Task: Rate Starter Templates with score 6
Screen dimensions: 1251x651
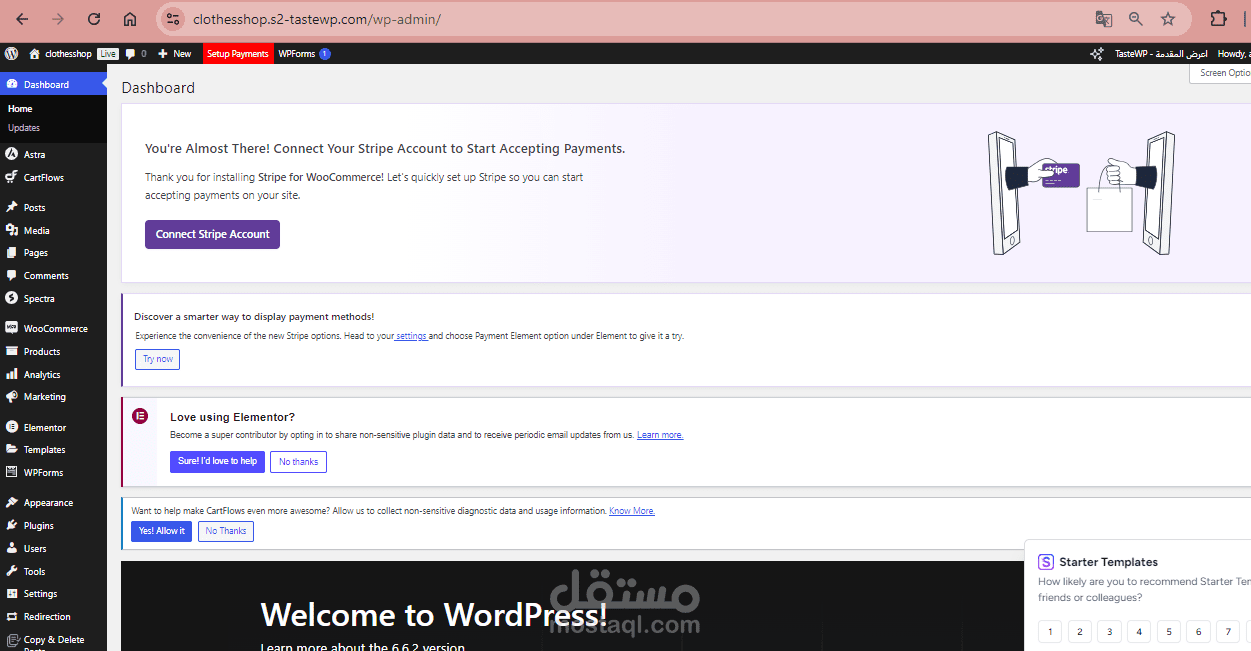Action: click(1198, 631)
